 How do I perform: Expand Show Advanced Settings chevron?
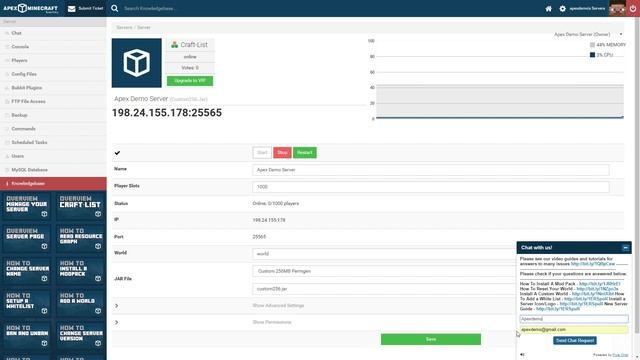click(117, 306)
